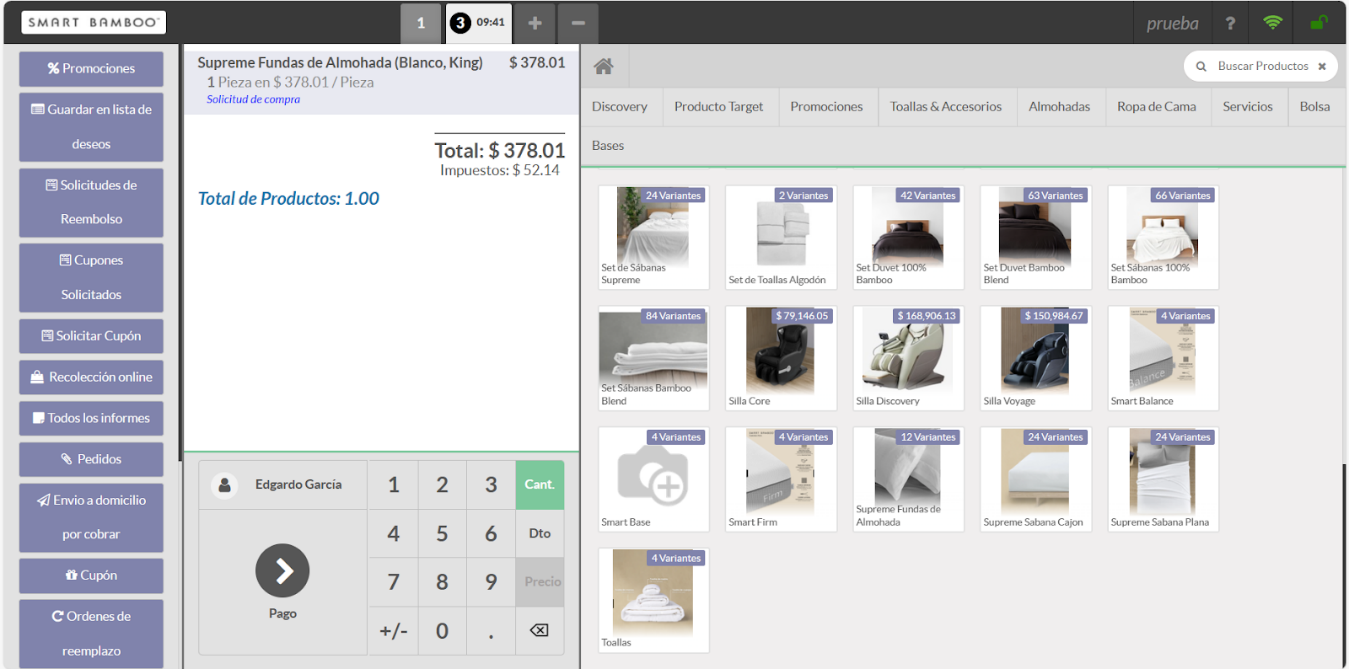
Task: Select customer Edgardo García
Action: 283,485
